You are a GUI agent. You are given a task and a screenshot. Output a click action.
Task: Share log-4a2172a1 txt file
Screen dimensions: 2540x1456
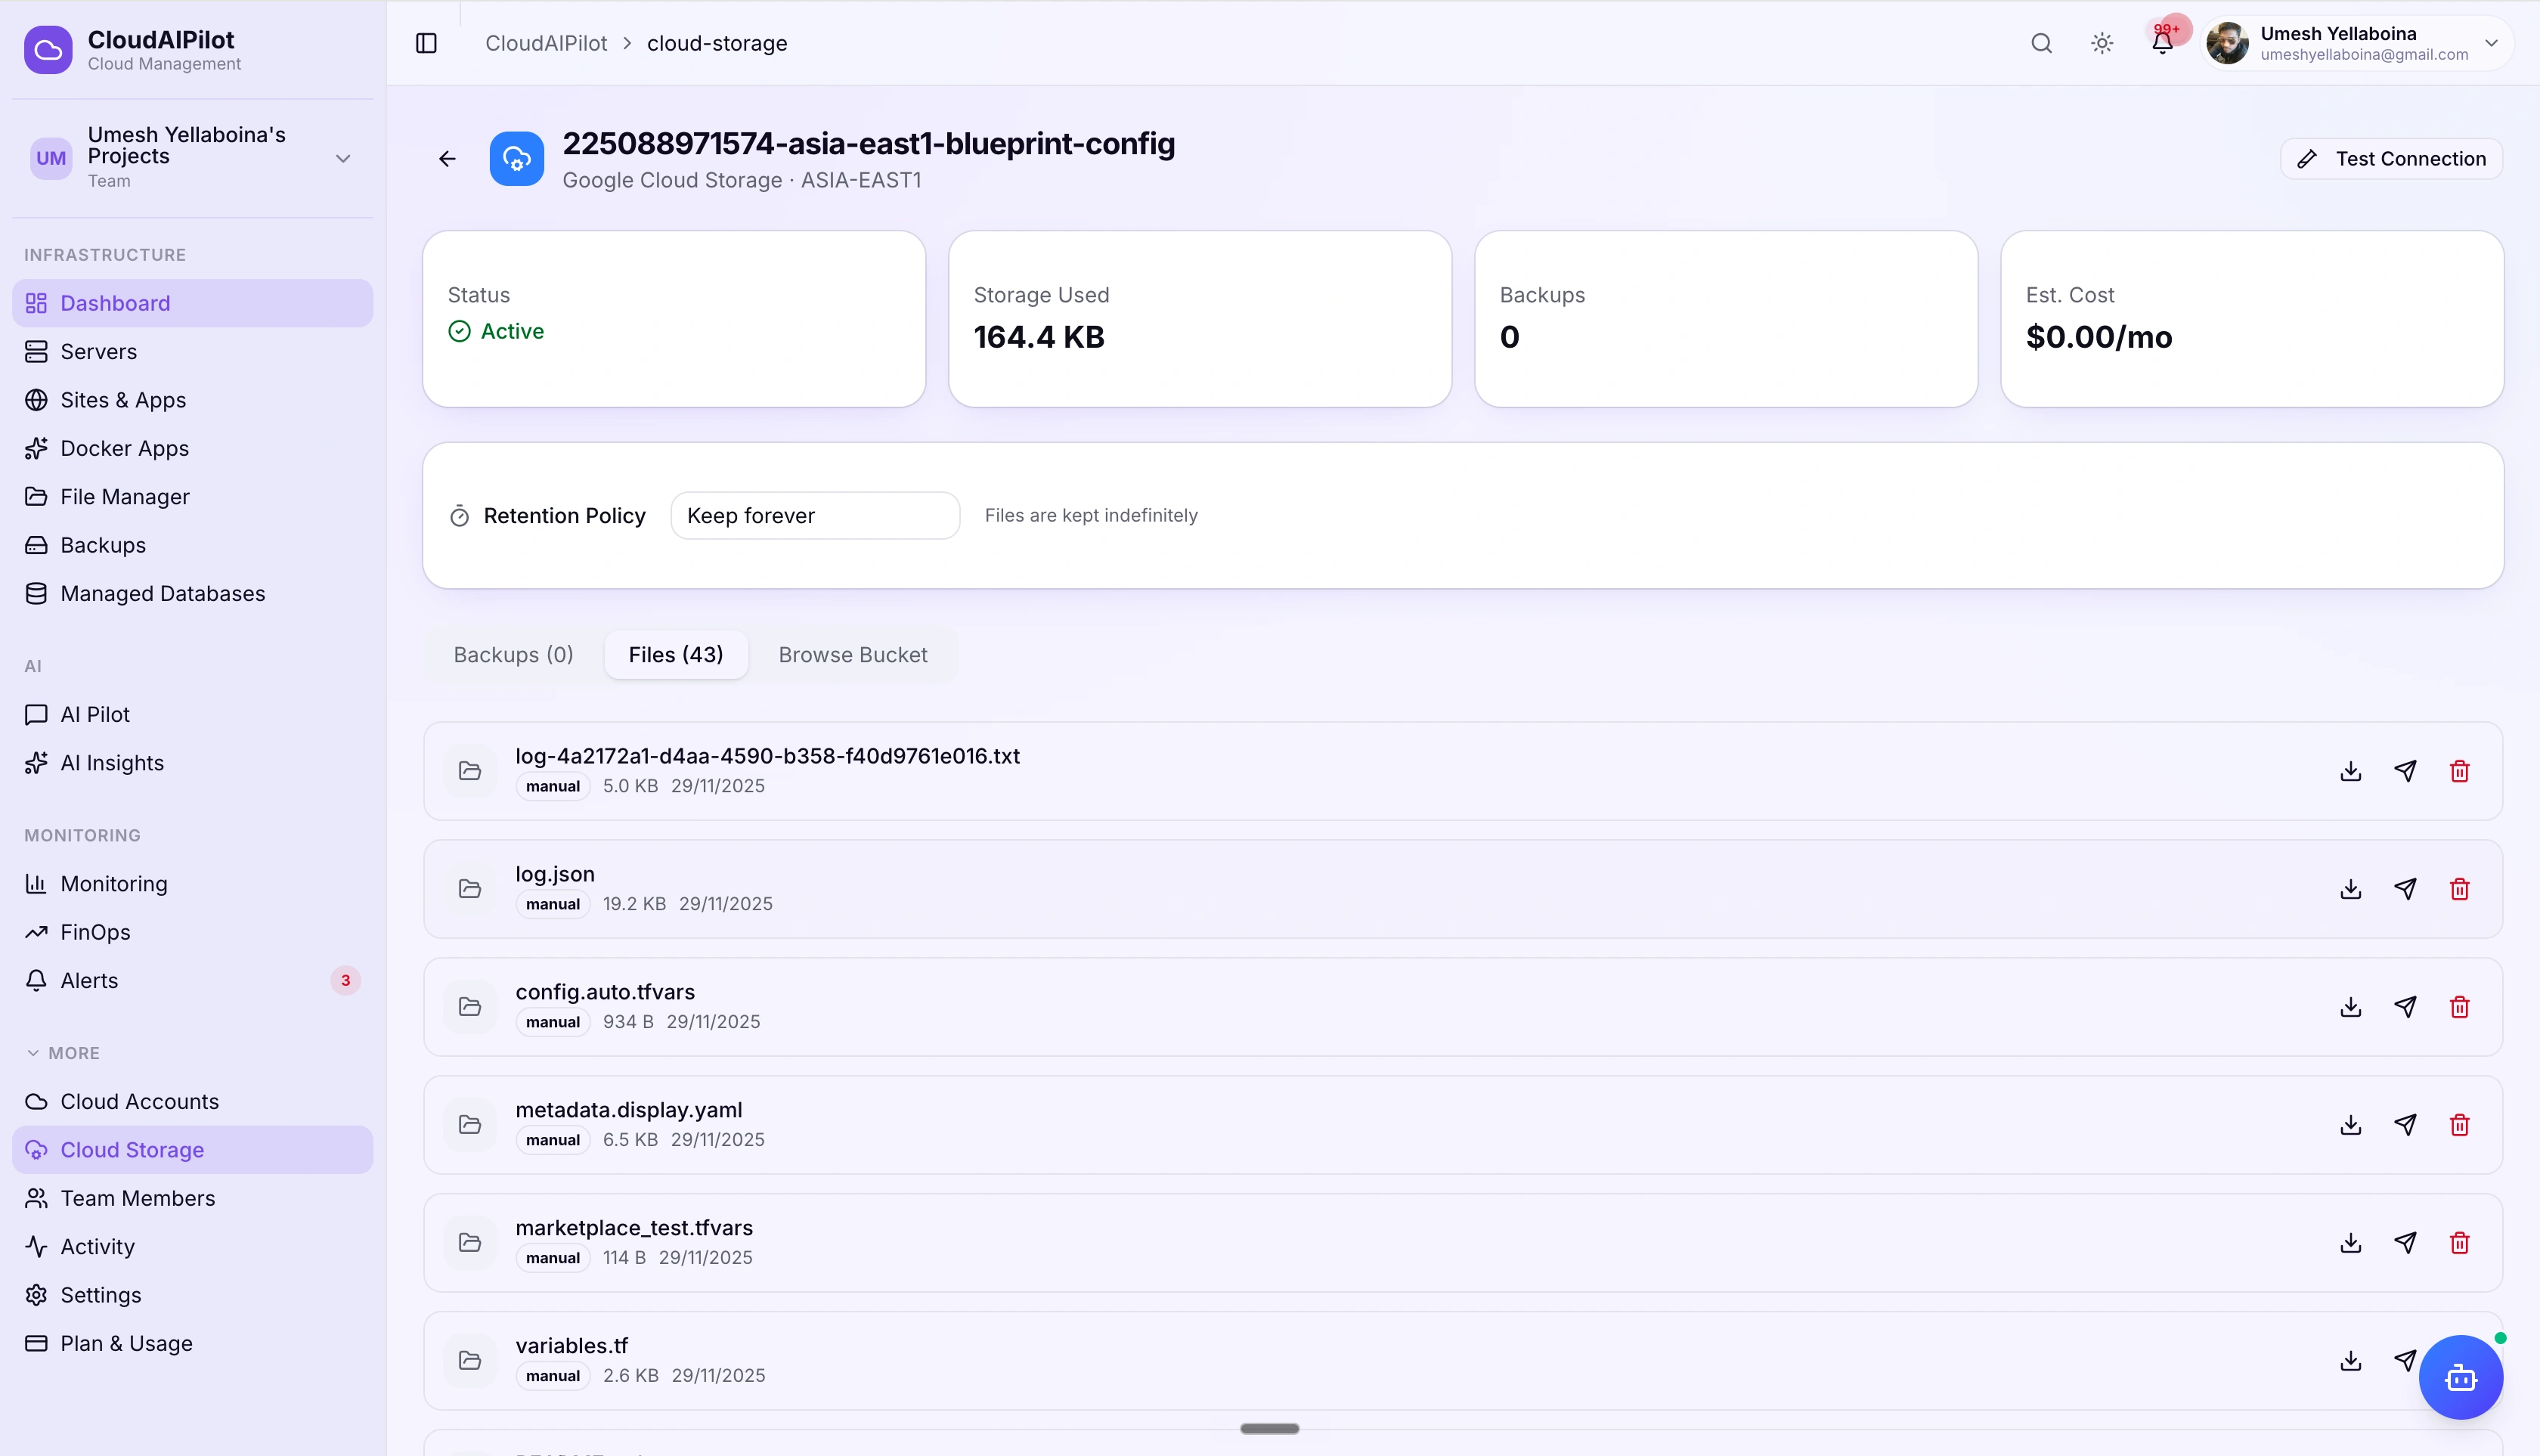click(x=2406, y=771)
